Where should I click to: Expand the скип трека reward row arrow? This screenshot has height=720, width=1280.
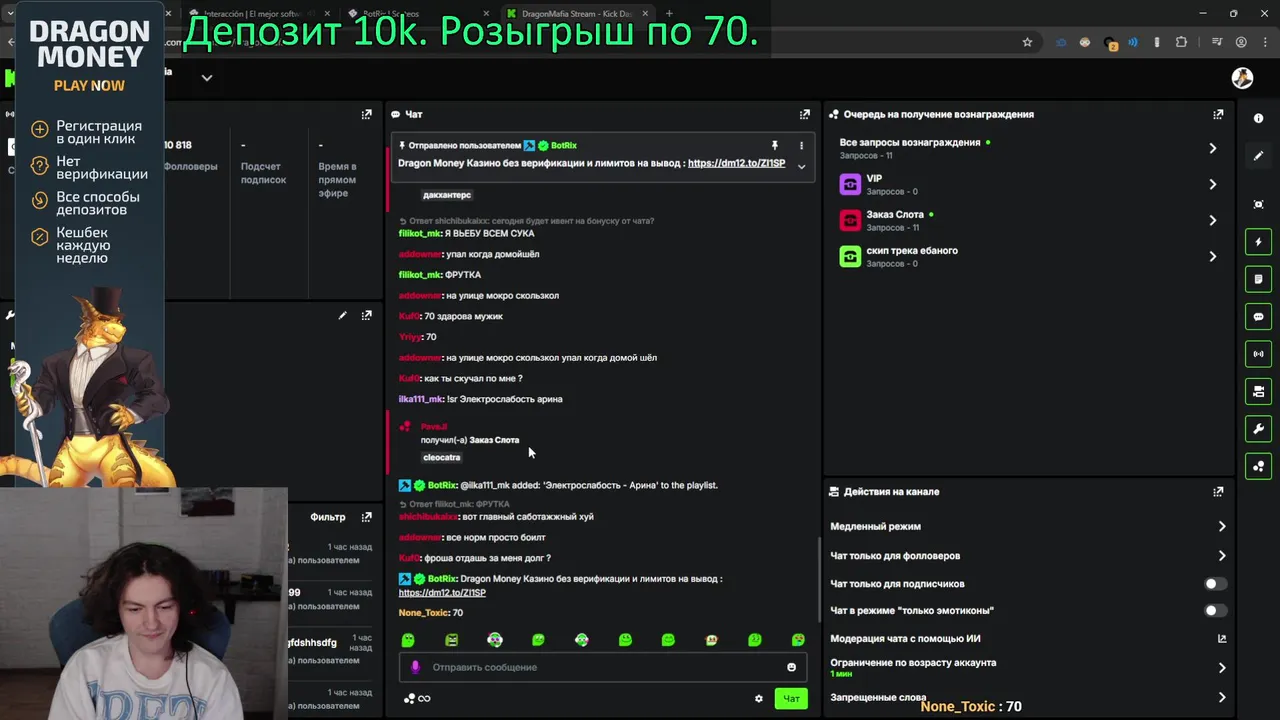(x=1212, y=256)
